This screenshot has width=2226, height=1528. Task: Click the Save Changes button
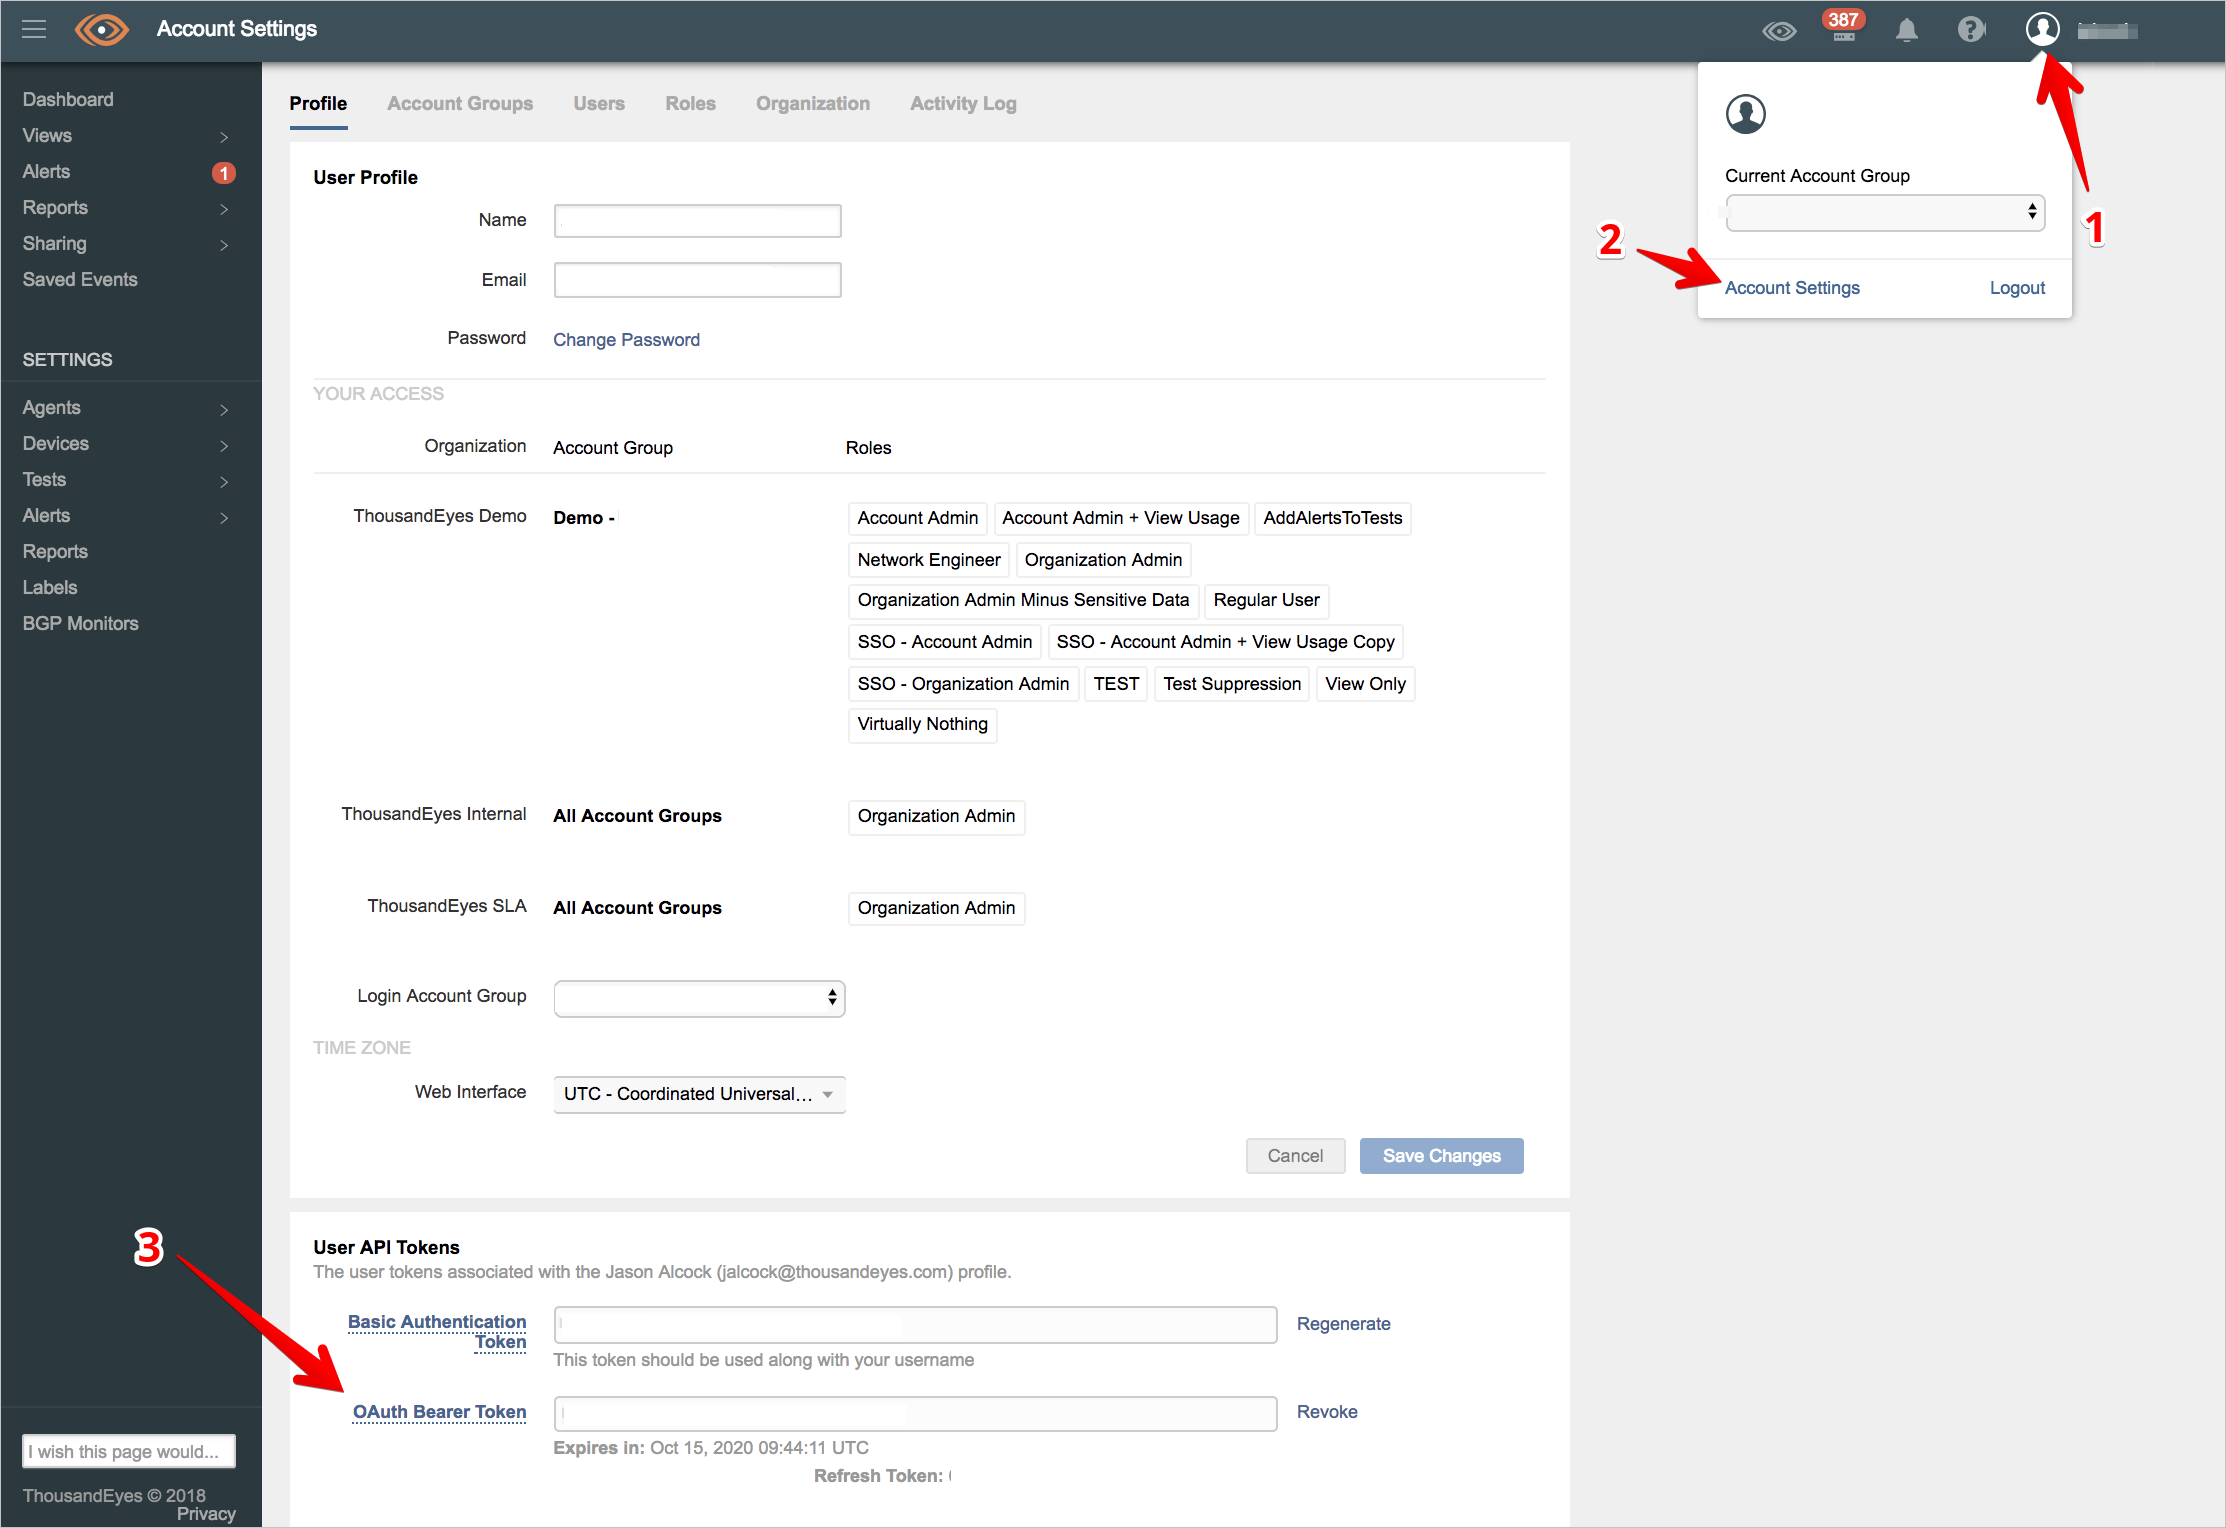1439,1157
